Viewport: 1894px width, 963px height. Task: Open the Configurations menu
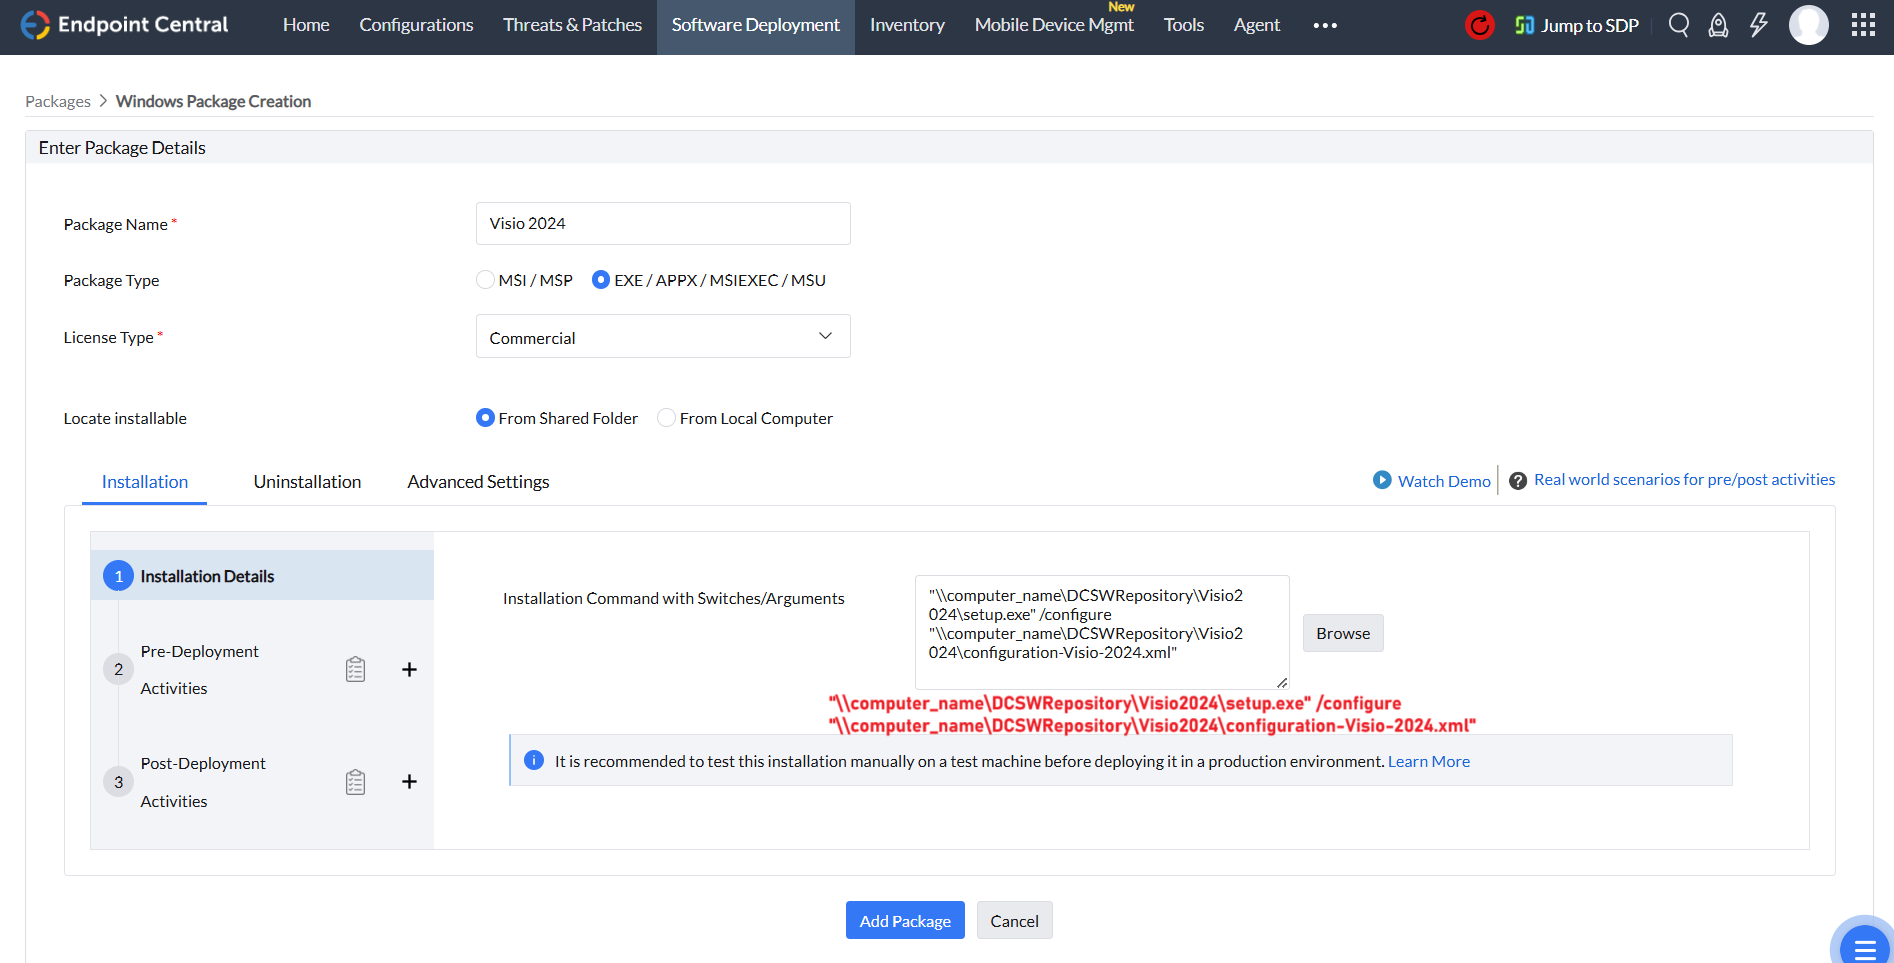[x=416, y=25]
